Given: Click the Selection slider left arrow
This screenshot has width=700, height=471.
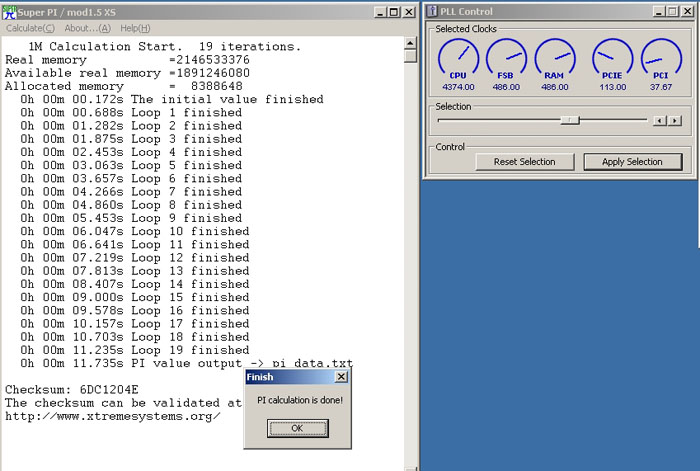Looking at the screenshot, I should (659, 121).
